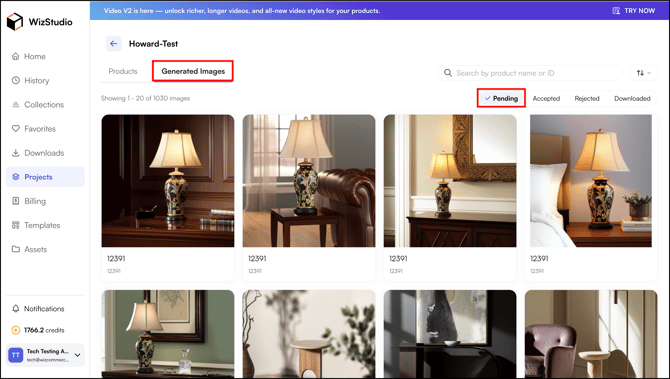Open dark room with bowl thumbnail
The width and height of the screenshot is (670, 379).
pyautogui.click(x=450, y=334)
